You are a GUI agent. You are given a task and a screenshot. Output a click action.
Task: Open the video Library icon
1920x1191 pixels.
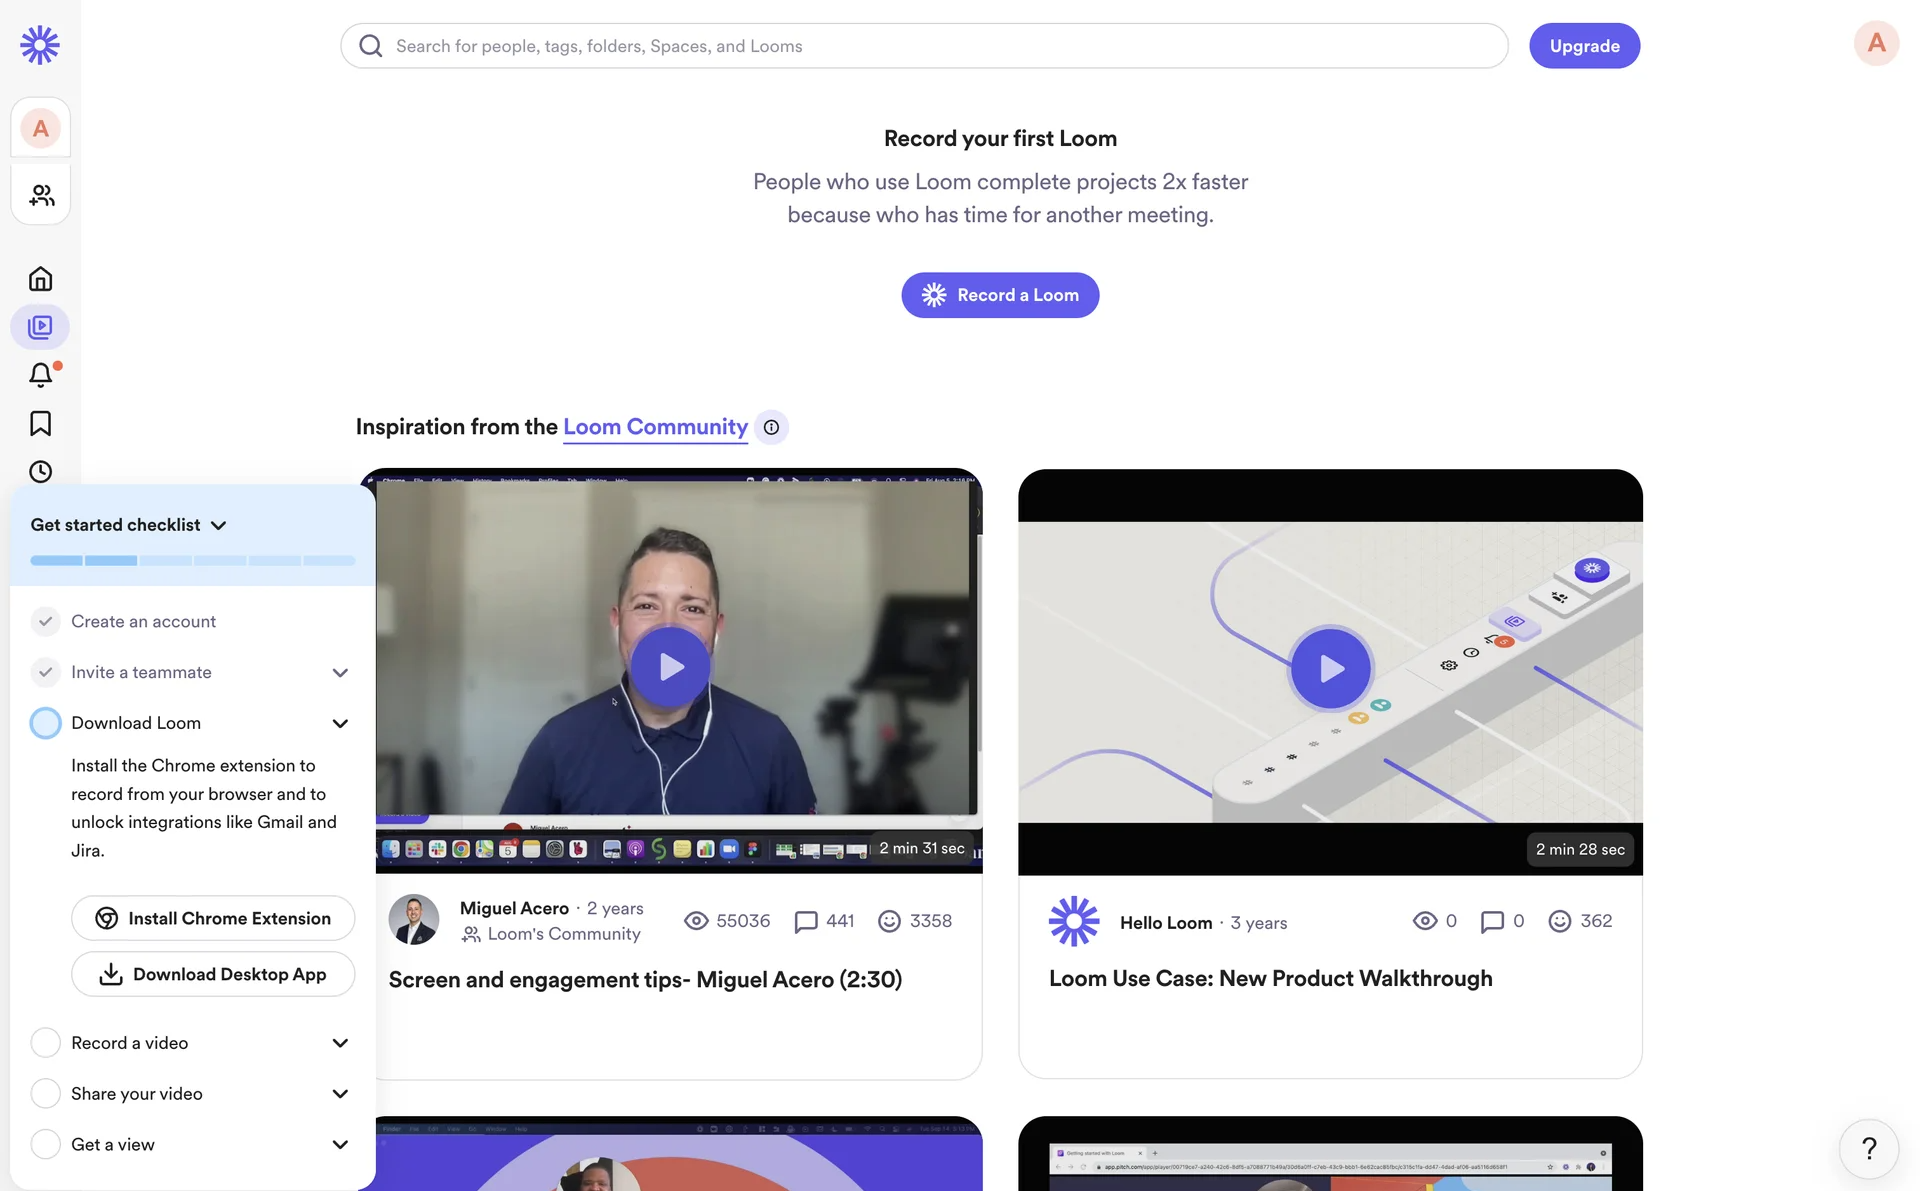tap(40, 327)
